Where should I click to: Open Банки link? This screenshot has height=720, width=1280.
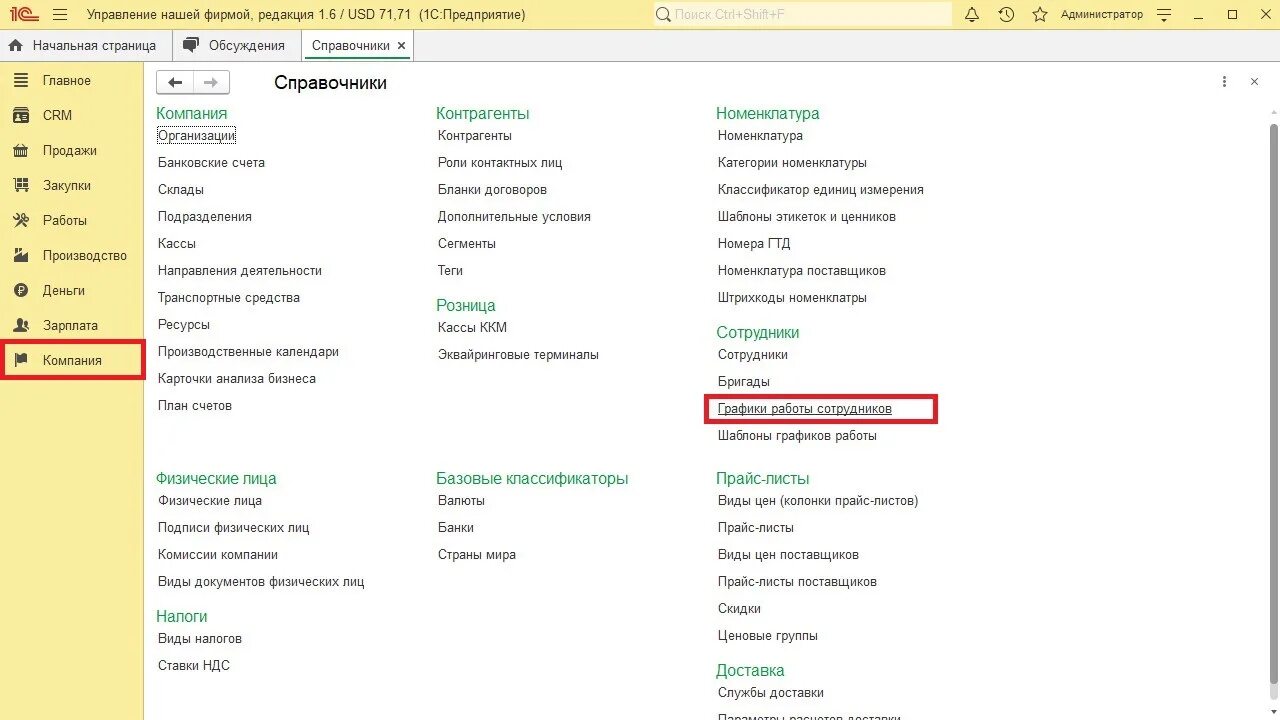point(456,527)
